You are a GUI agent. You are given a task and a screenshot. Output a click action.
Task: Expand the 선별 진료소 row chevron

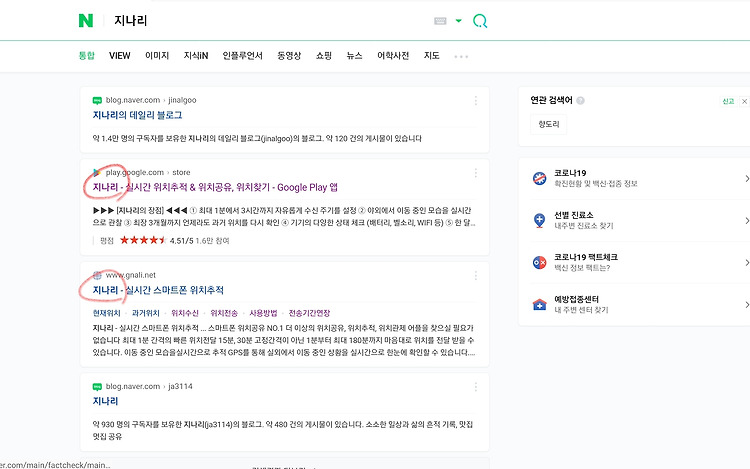point(746,220)
